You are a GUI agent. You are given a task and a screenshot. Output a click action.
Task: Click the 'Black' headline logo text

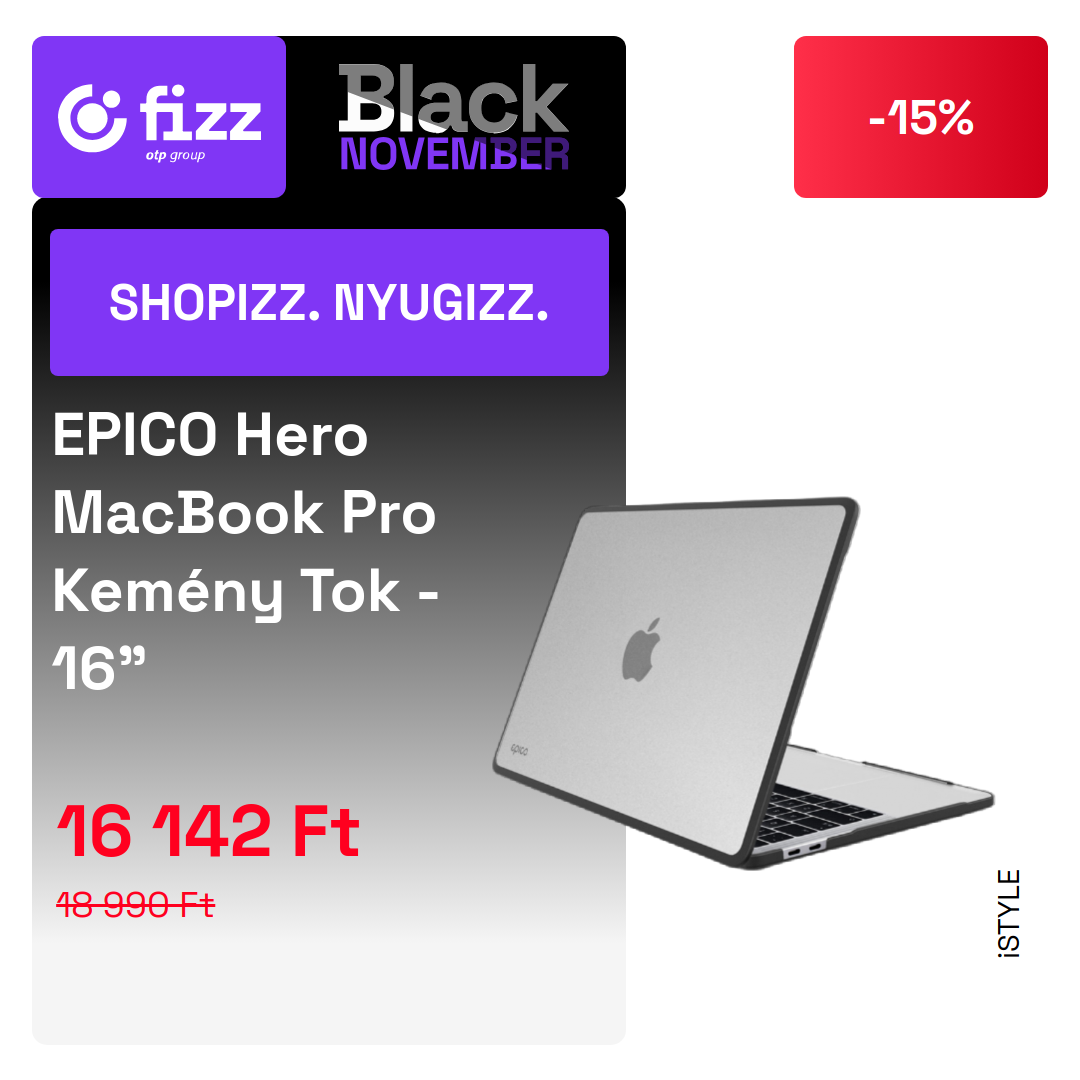click(x=453, y=98)
